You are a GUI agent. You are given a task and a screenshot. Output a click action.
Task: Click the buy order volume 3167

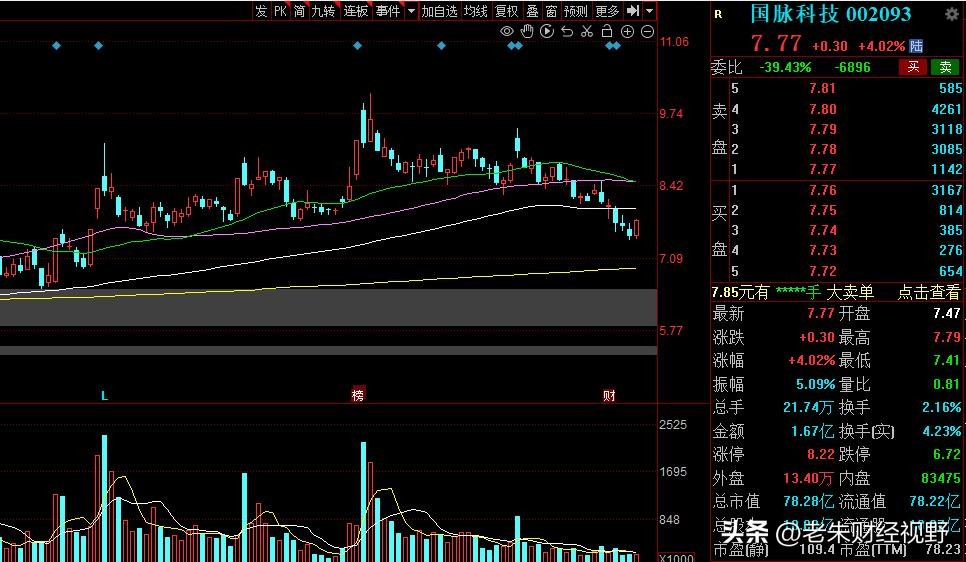click(x=947, y=190)
